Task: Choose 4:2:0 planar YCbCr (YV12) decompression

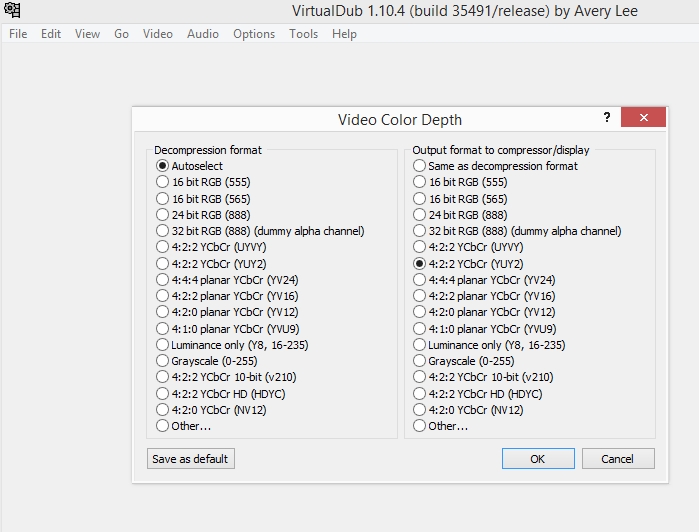Action: [163, 312]
